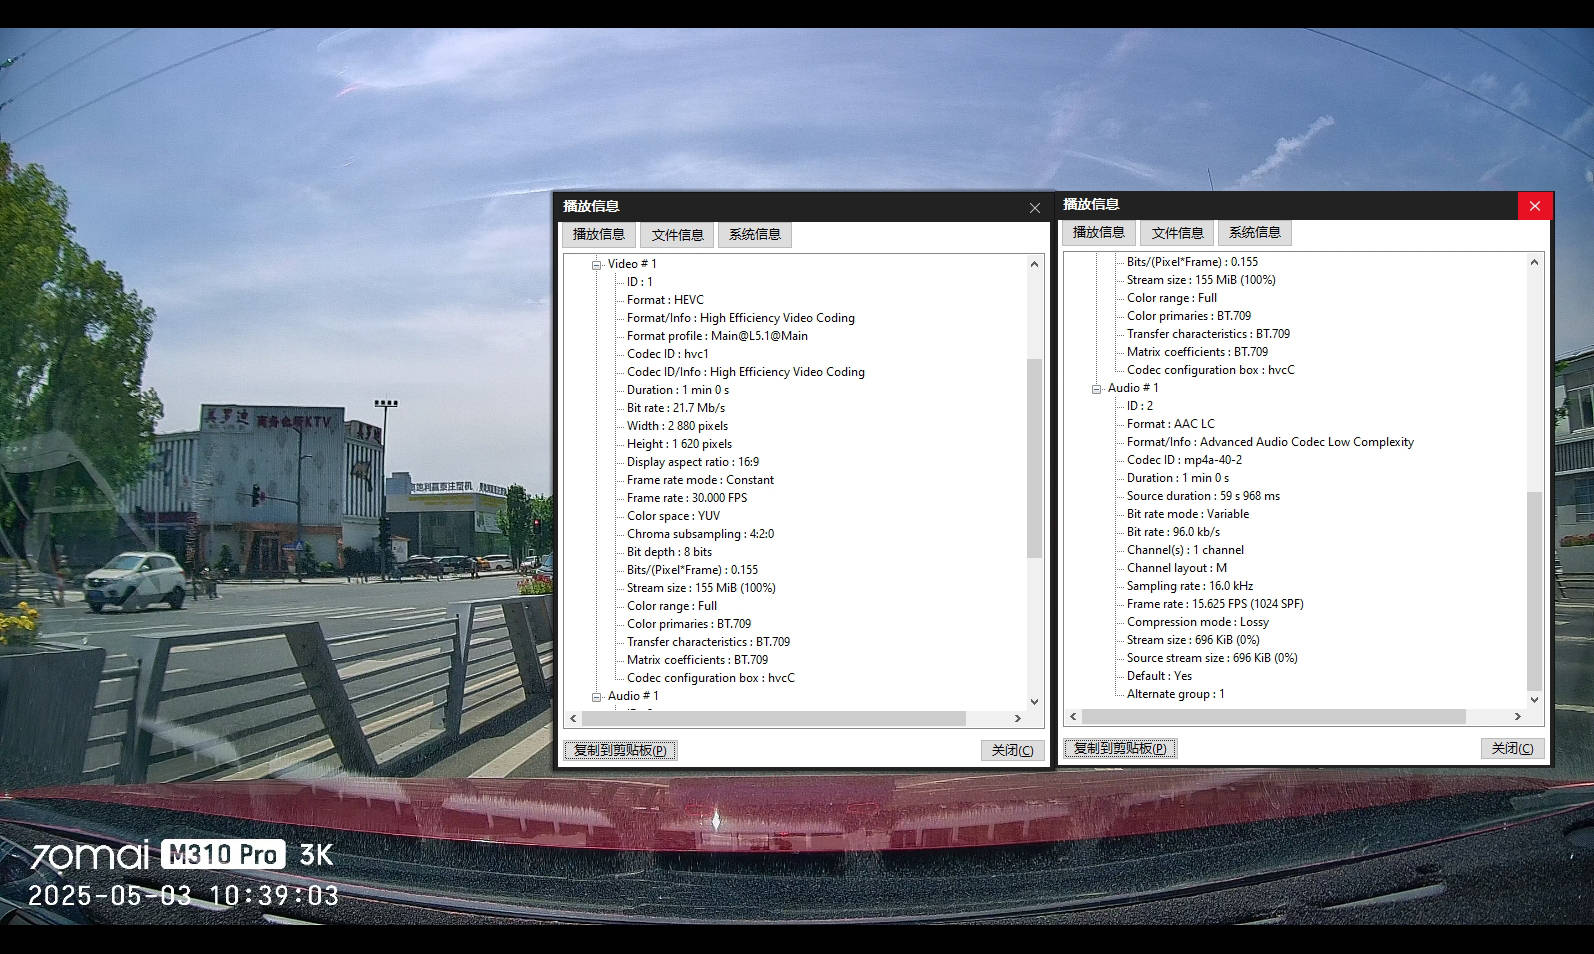Select the Bit rate : 21.7 Mb/s line

pyautogui.click(x=676, y=408)
